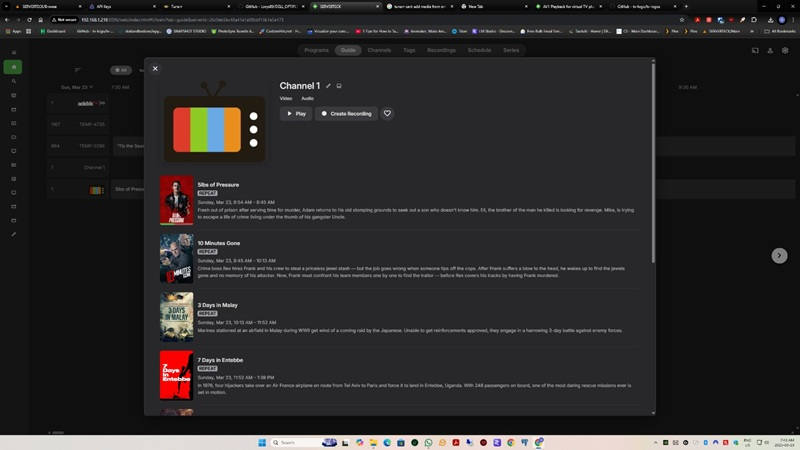
Task: Open the hamburger menu in the sidebar
Action: coord(14,53)
